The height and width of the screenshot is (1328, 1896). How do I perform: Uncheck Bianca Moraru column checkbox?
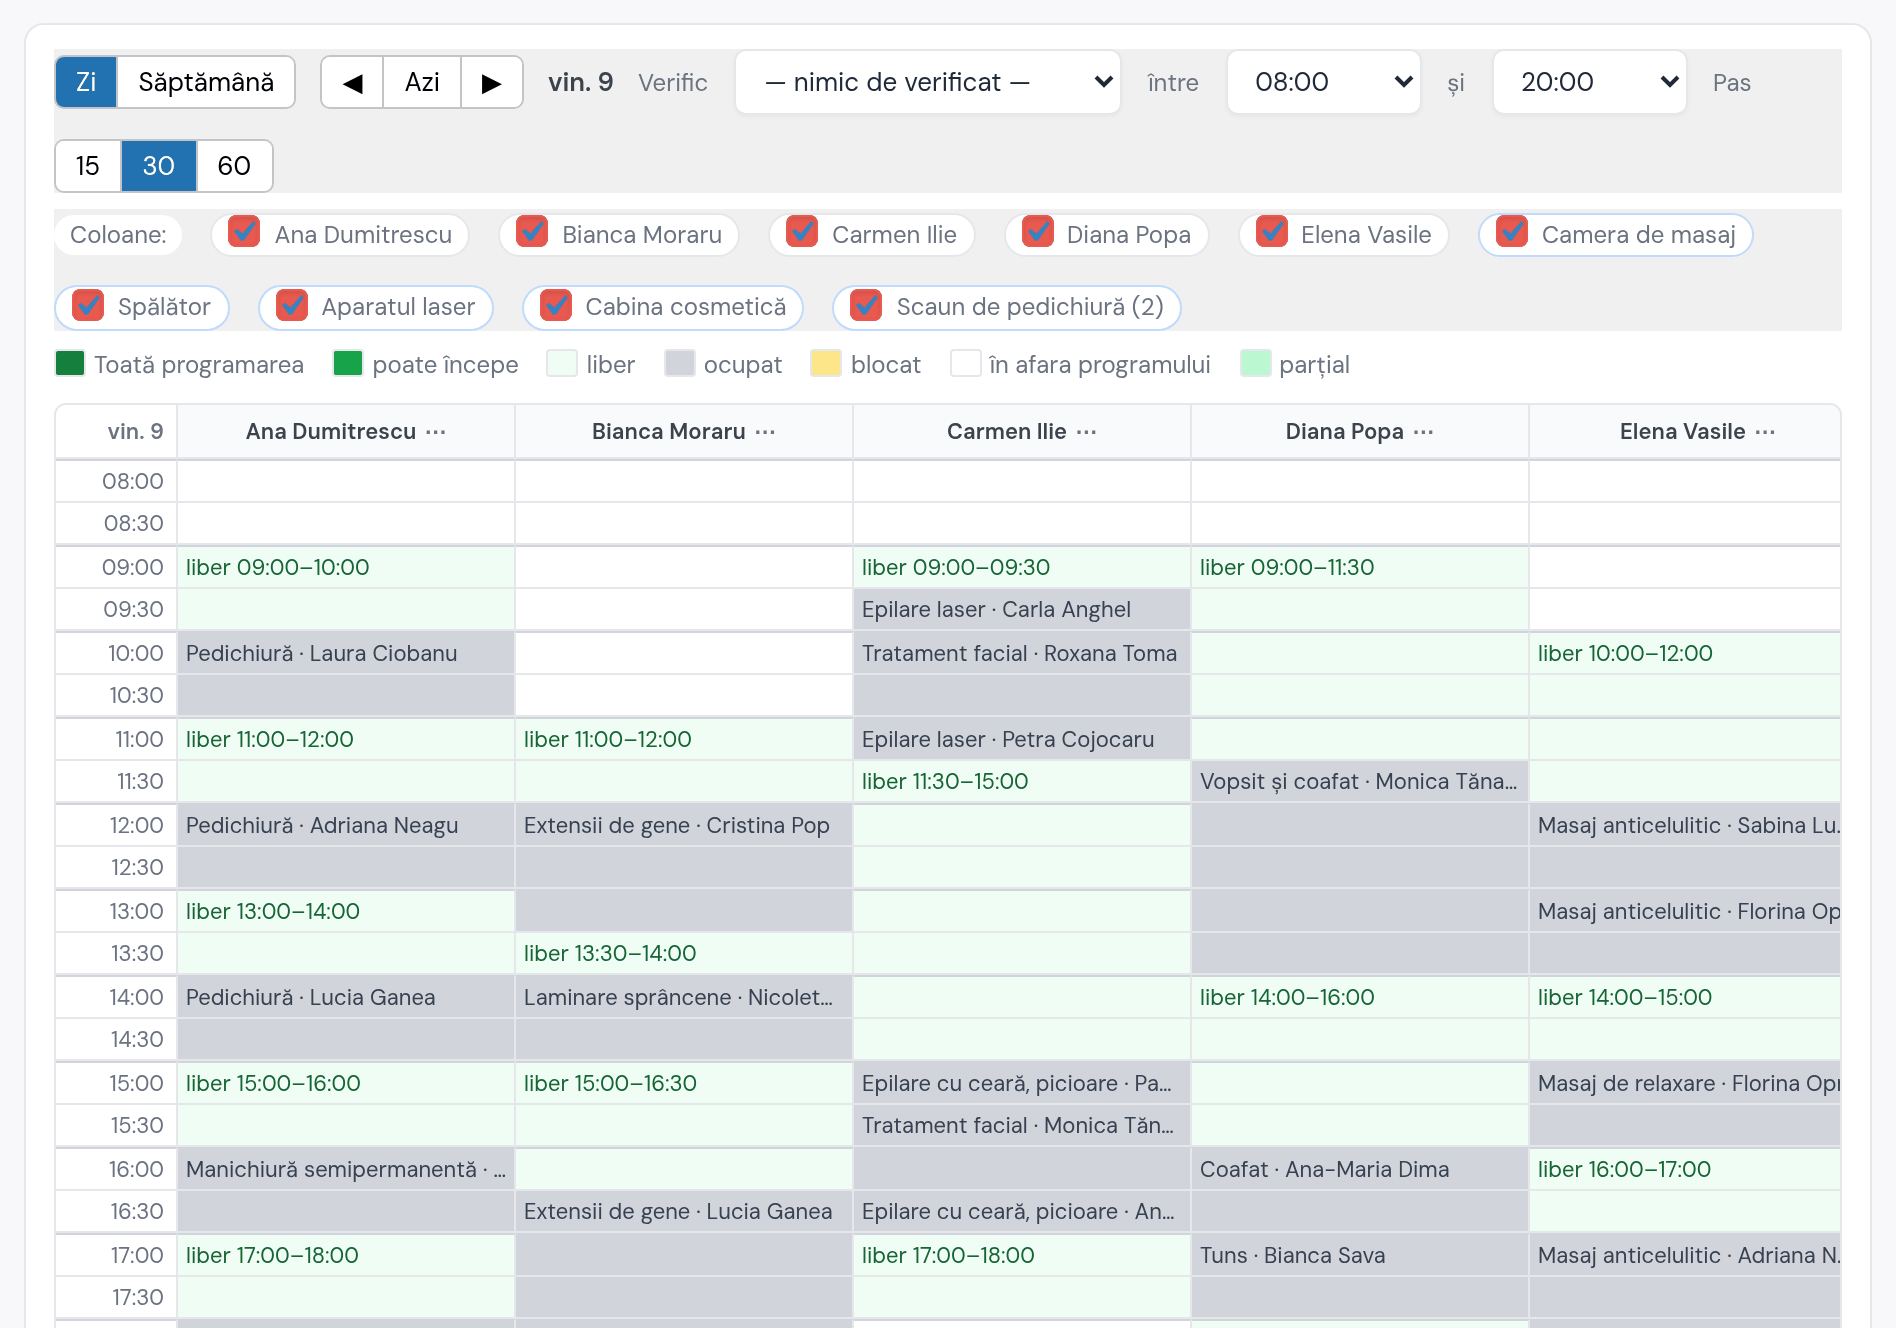532,232
